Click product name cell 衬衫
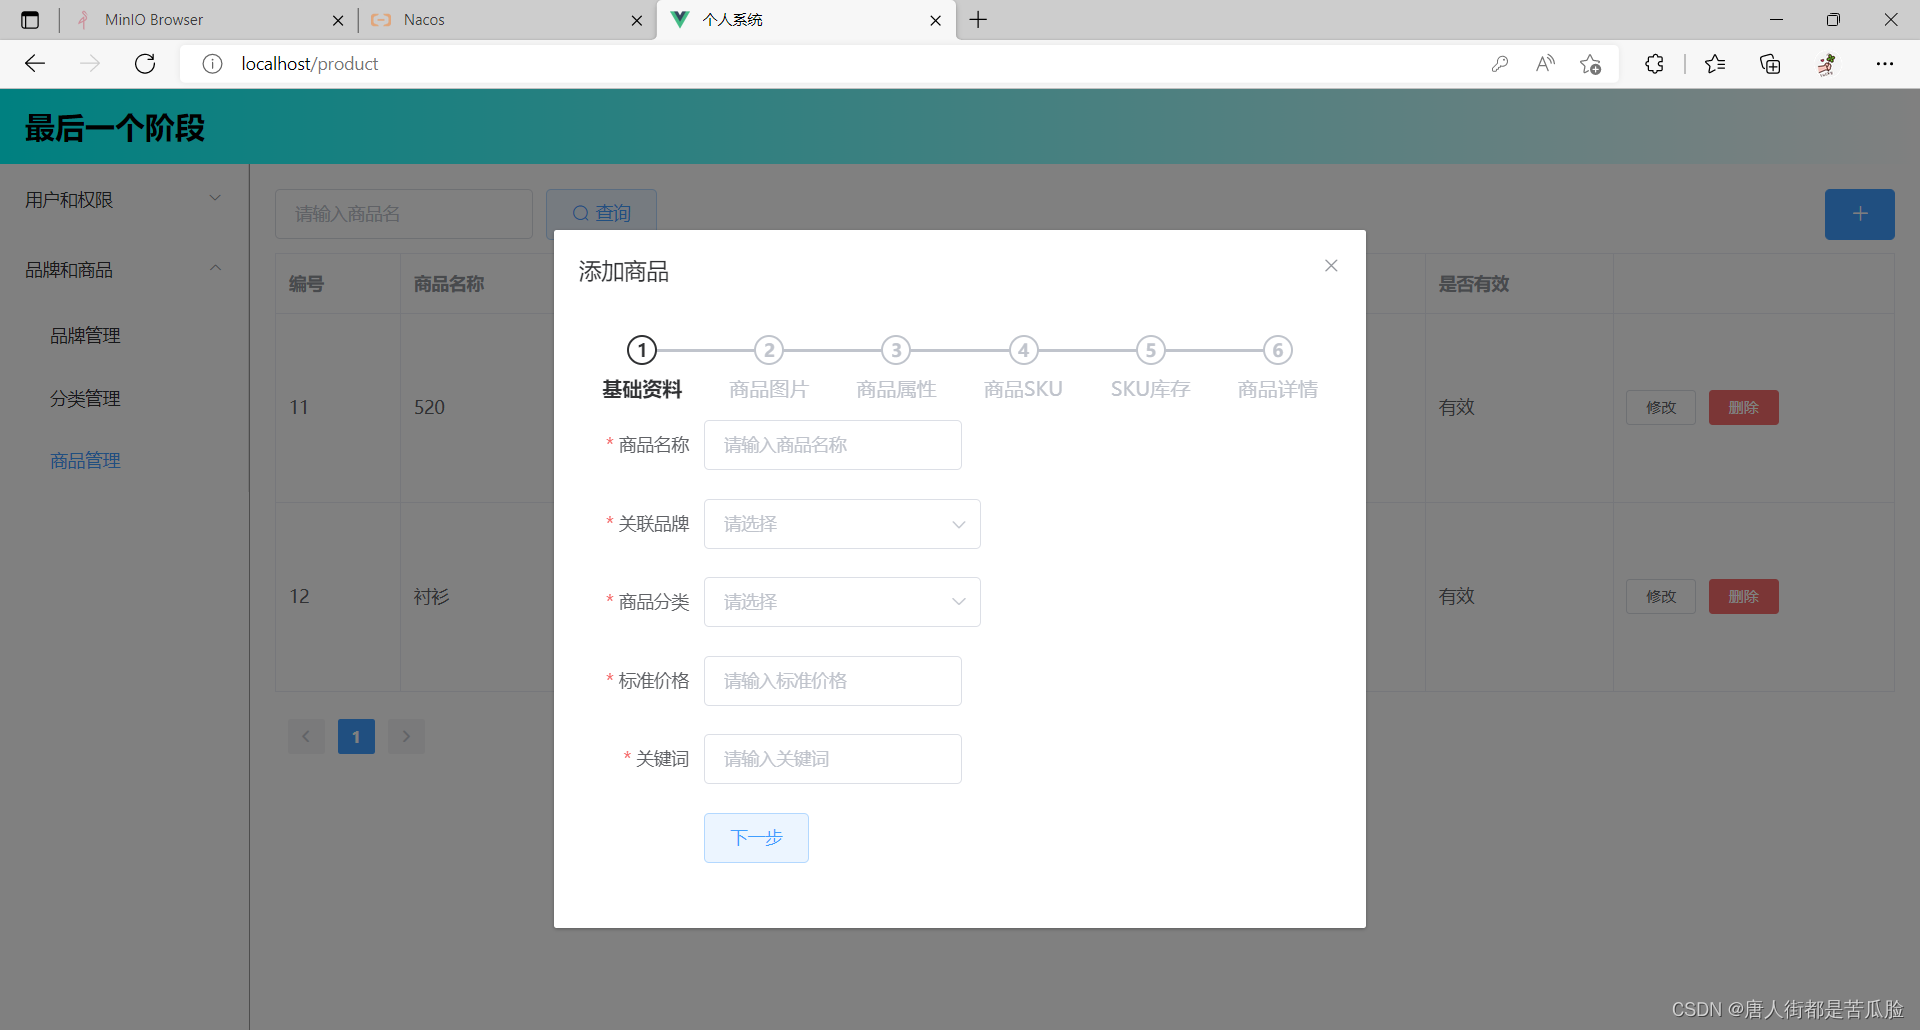The image size is (1920, 1030). [432, 597]
